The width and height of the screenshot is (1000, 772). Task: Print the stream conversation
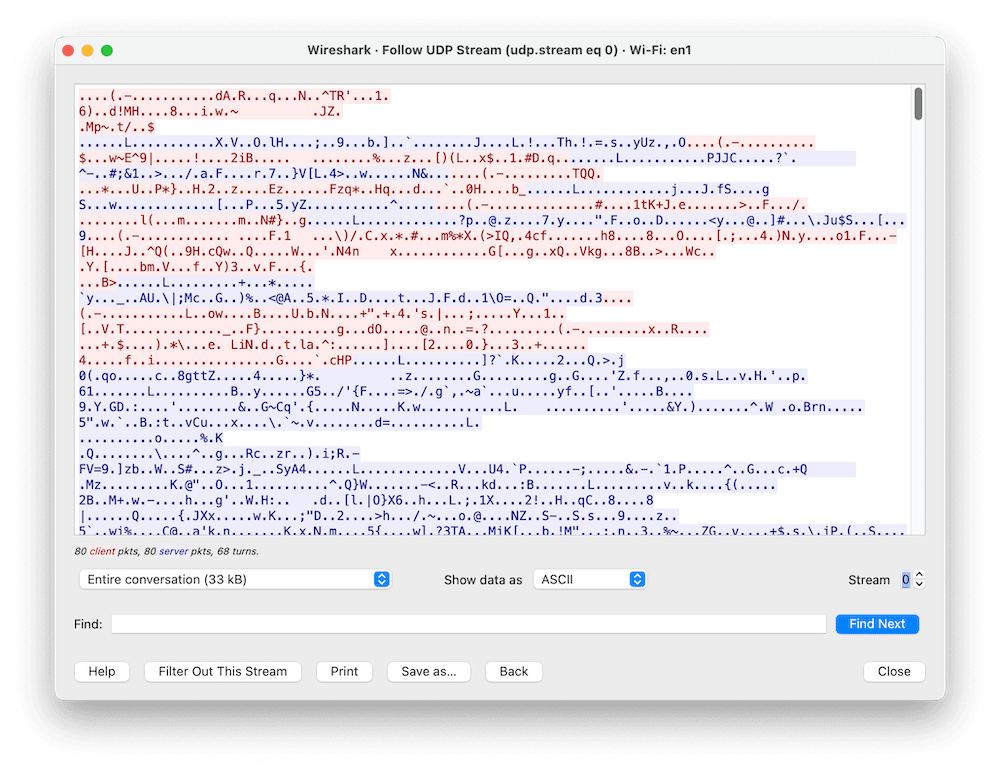[344, 671]
